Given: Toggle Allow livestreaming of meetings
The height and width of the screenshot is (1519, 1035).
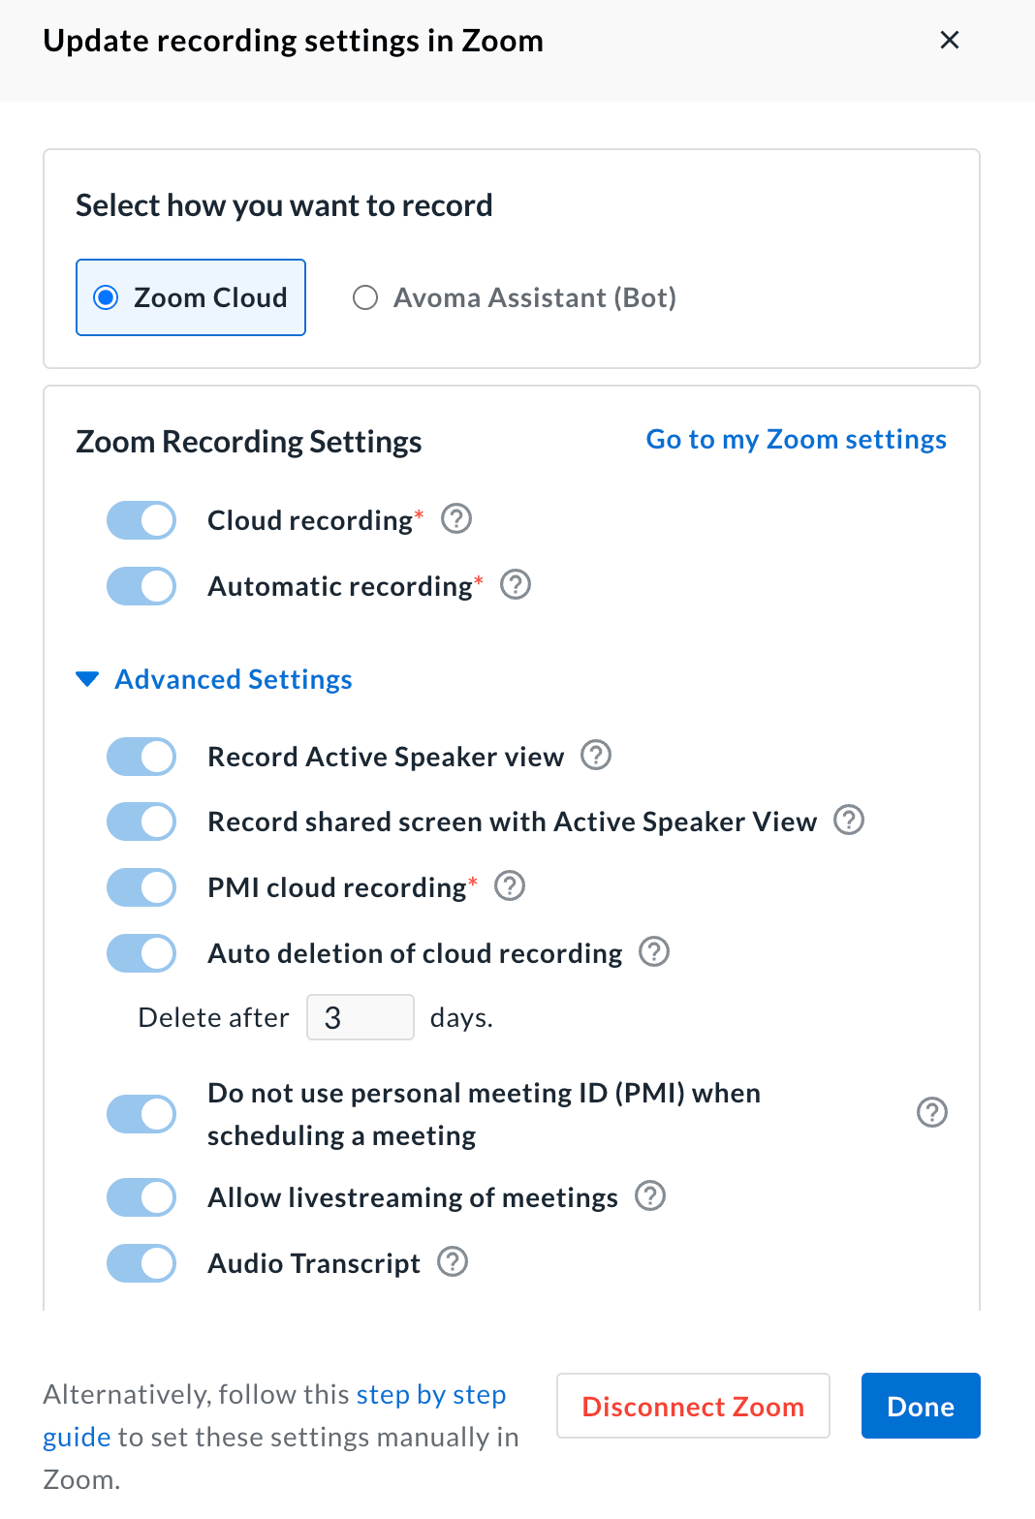Looking at the screenshot, I should 141,1197.
